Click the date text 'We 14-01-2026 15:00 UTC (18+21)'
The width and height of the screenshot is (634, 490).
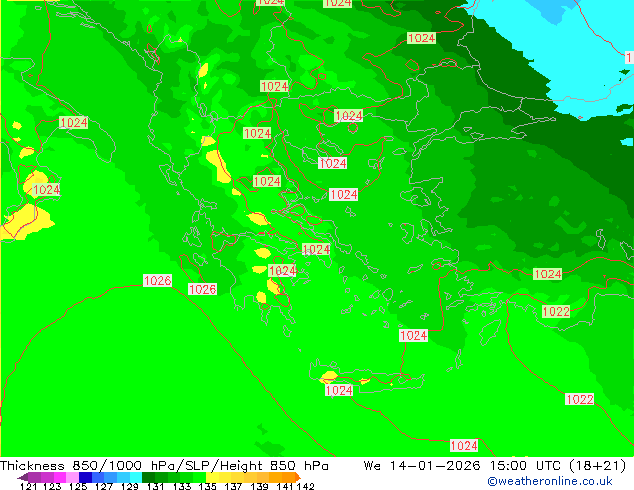coord(495,466)
